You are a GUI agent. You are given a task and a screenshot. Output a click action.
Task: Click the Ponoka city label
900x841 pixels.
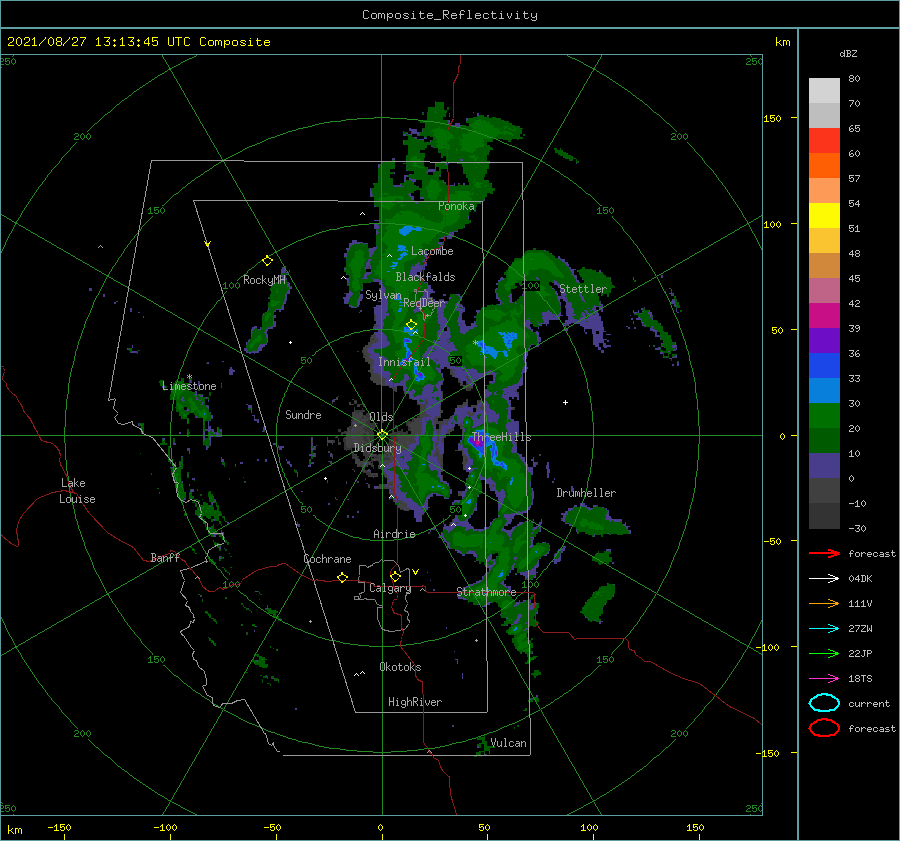coord(456,206)
